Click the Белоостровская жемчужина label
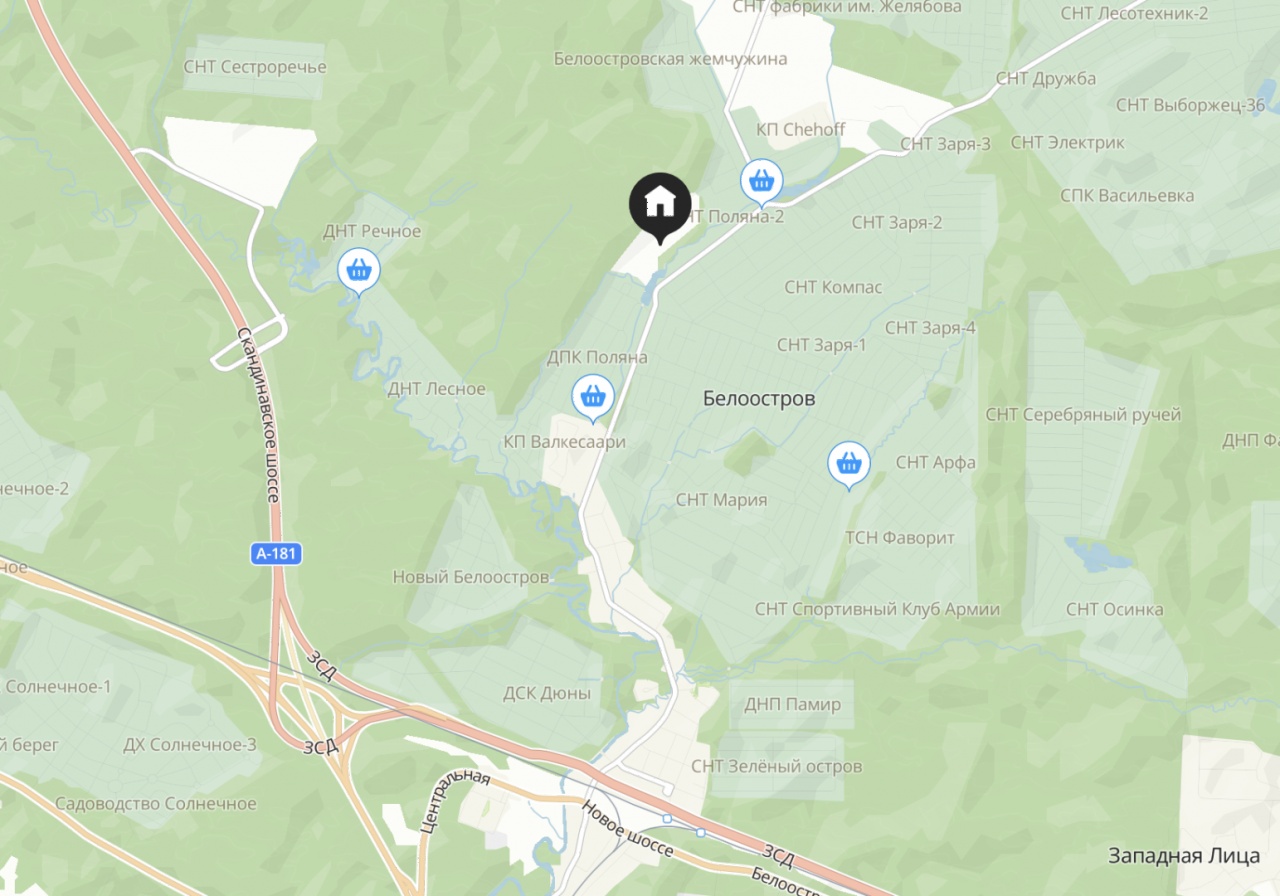 tap(670, 59)
